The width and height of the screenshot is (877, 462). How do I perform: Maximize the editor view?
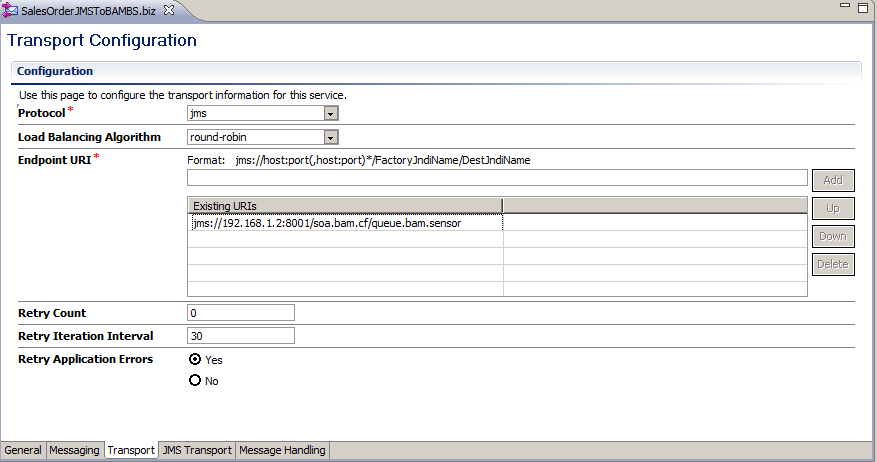coord(863,8)
